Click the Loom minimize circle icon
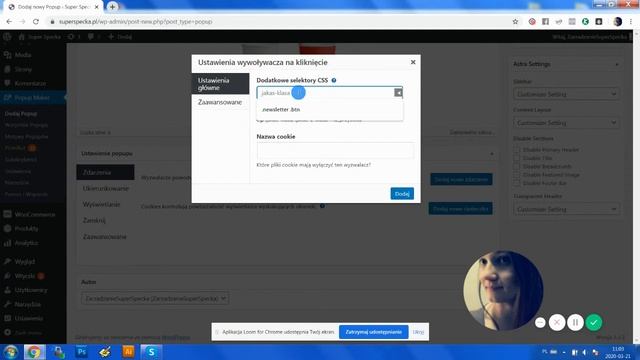Viewport: 640px width, 360px height. point(540,322)
